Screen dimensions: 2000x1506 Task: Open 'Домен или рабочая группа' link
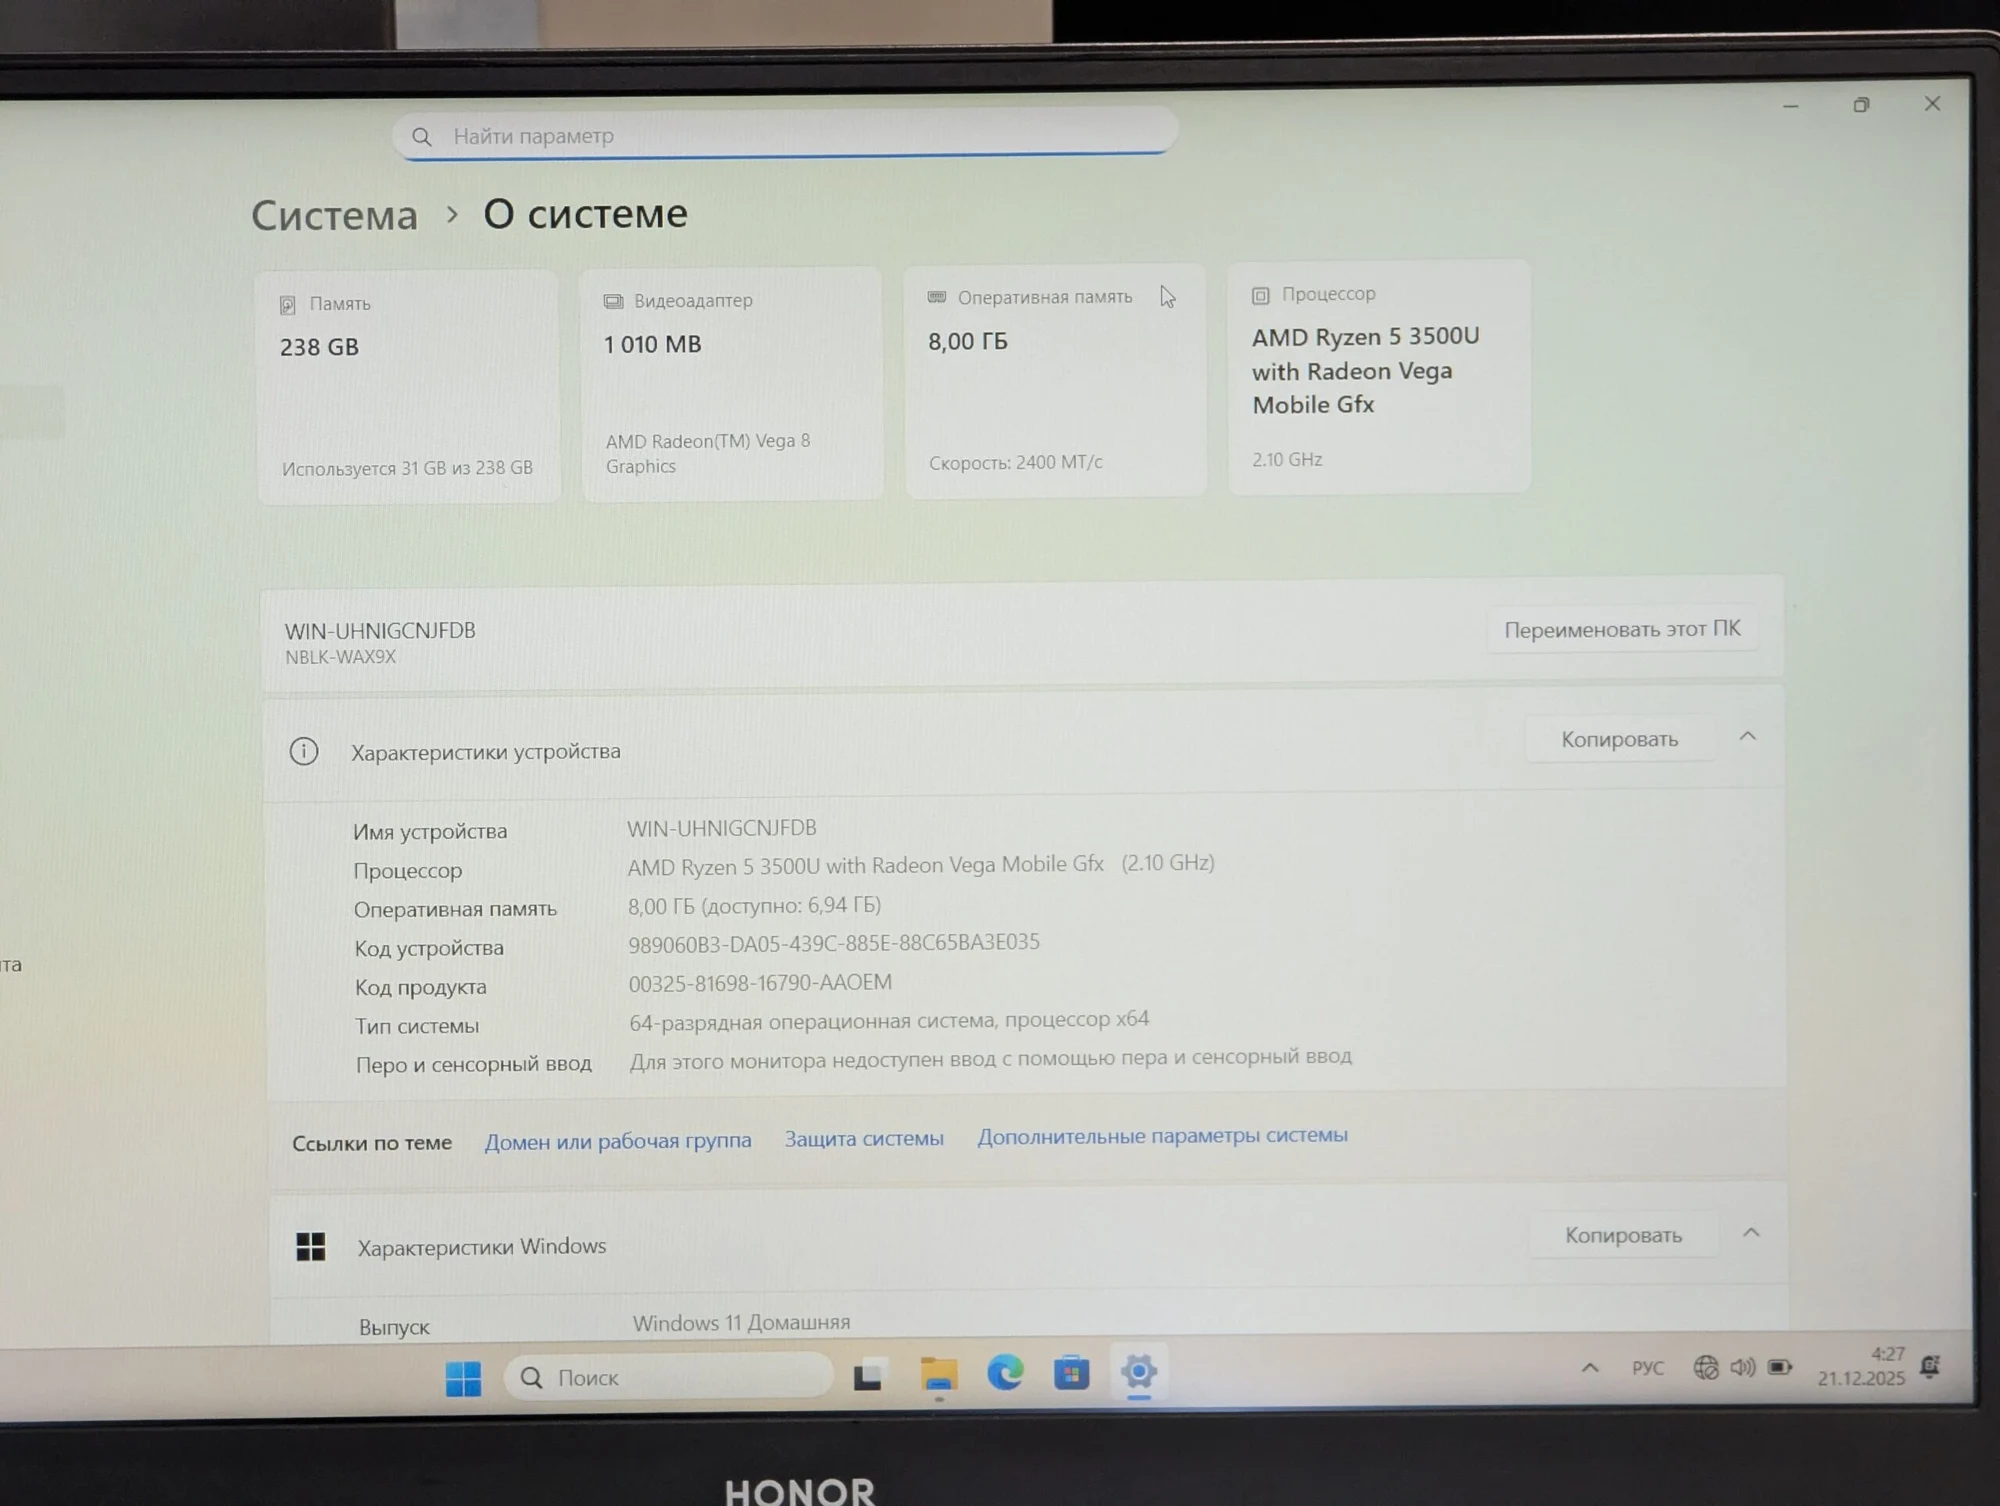coord(618,1141)
